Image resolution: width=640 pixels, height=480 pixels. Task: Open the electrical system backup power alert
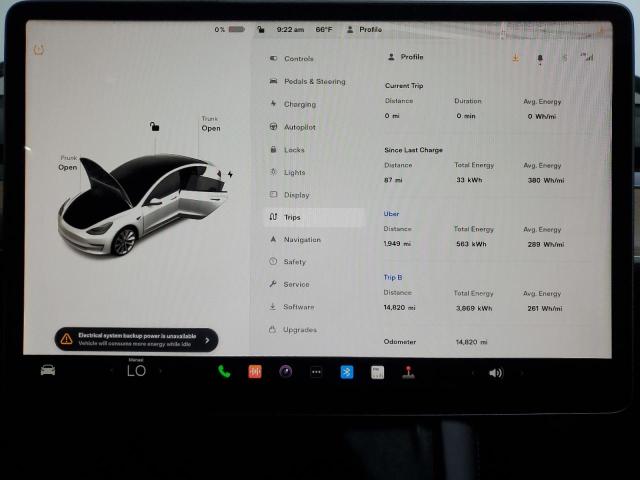click(x=136, y=339)
